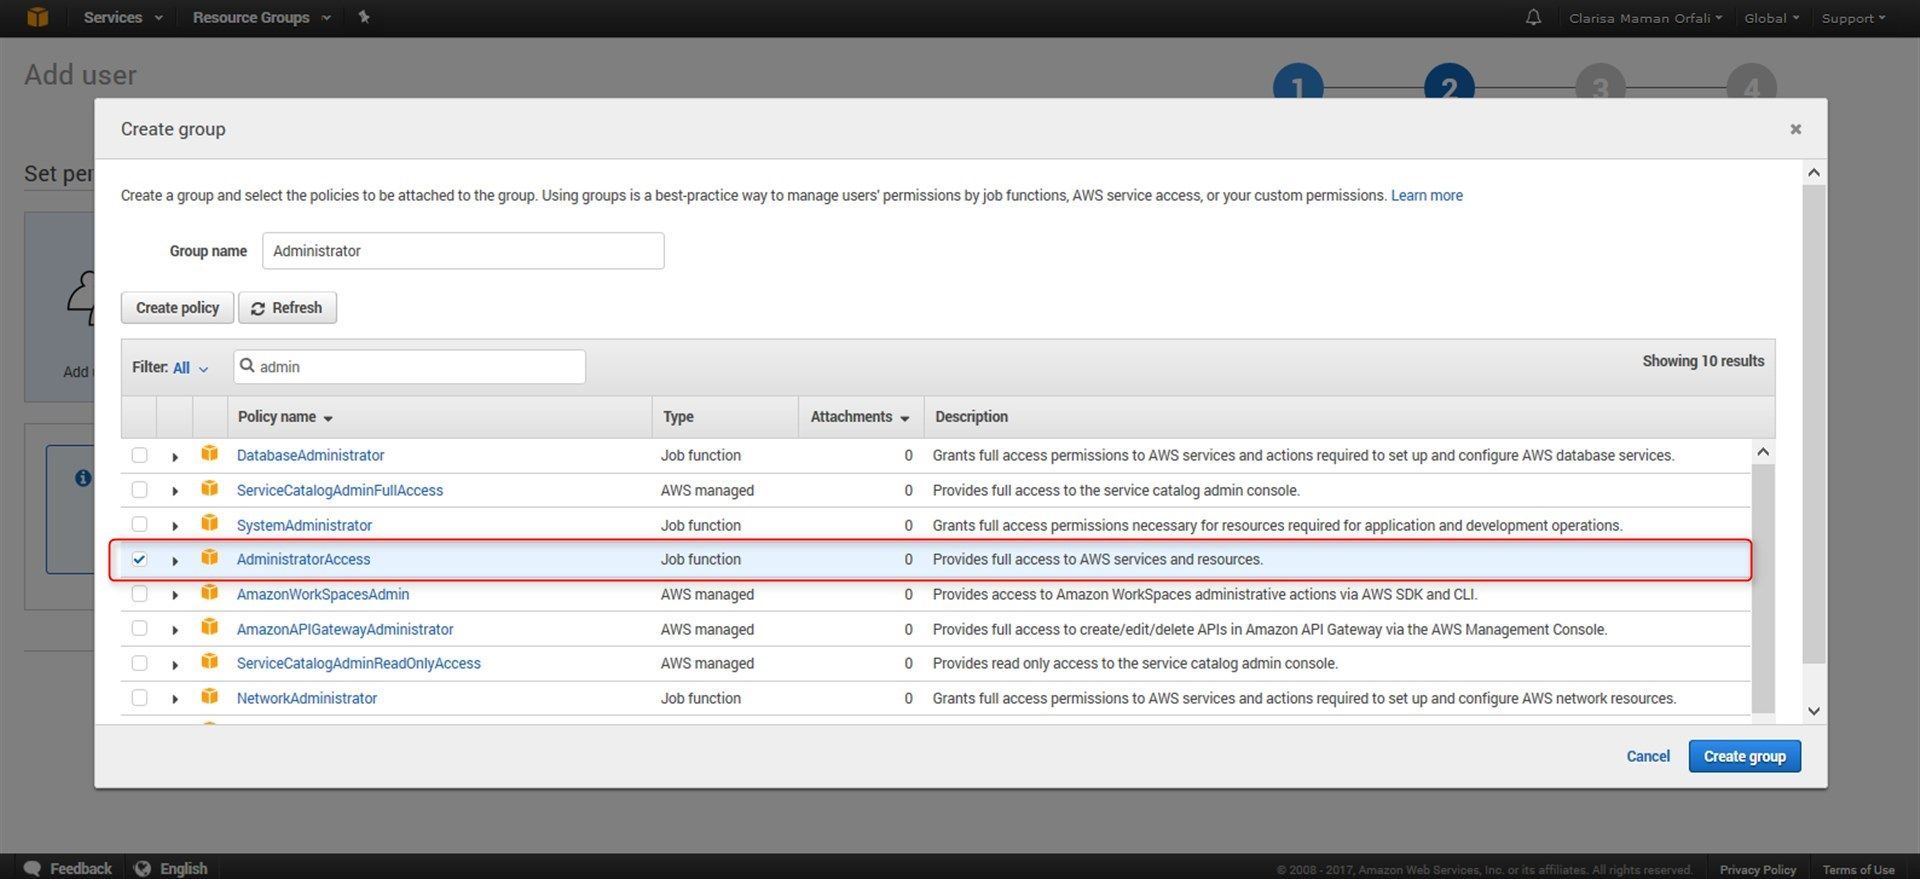
Task: Expand the NetworkAdministrator policy row
Action: click(x=175, y=700)
